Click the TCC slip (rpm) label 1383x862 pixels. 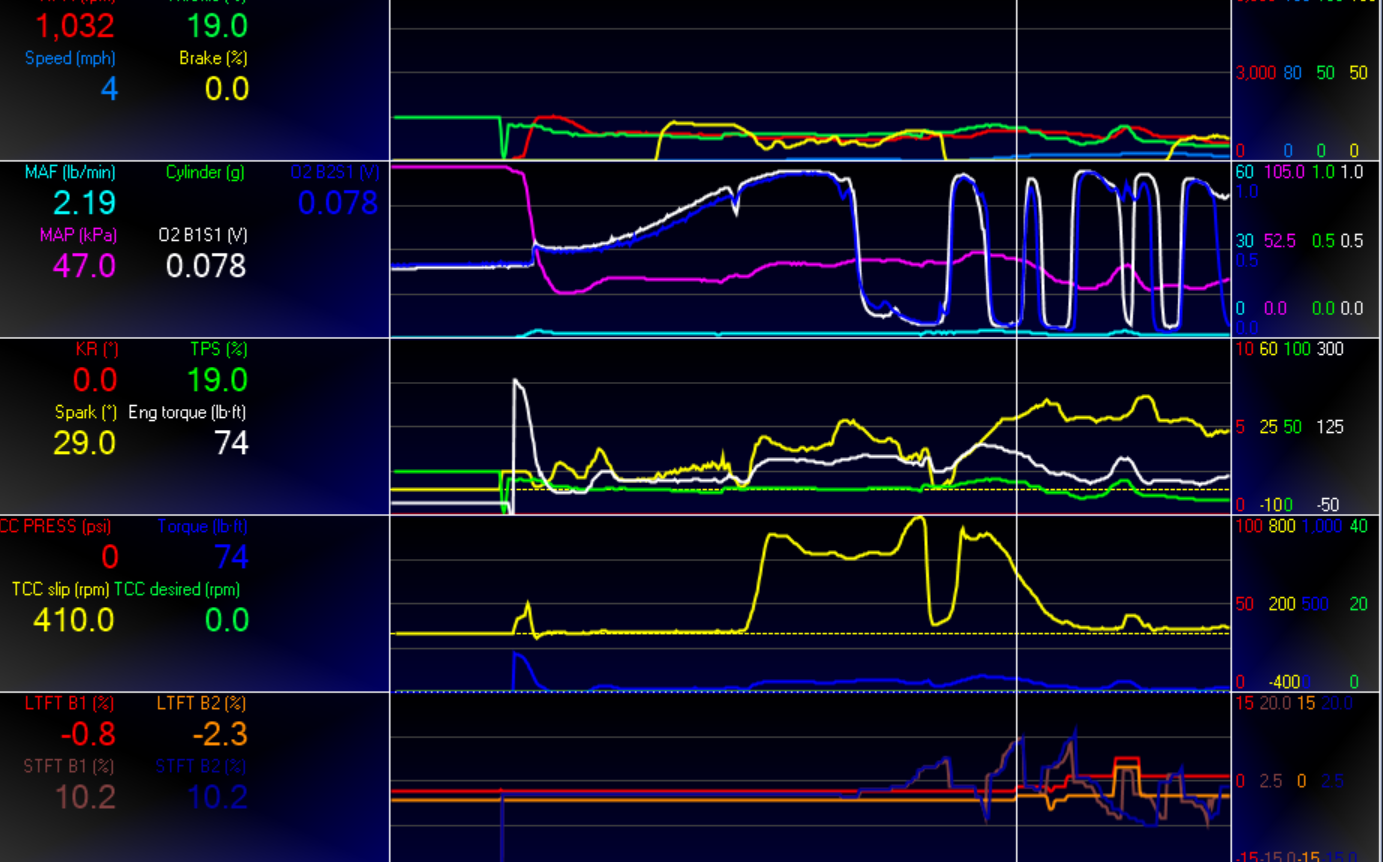[x=61, y=589]
